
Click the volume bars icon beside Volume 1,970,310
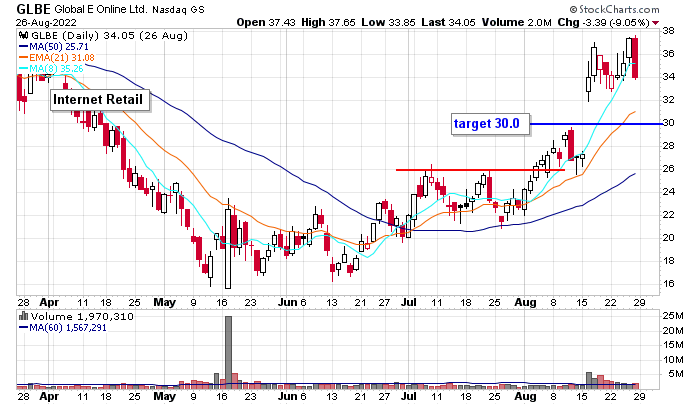23,317
